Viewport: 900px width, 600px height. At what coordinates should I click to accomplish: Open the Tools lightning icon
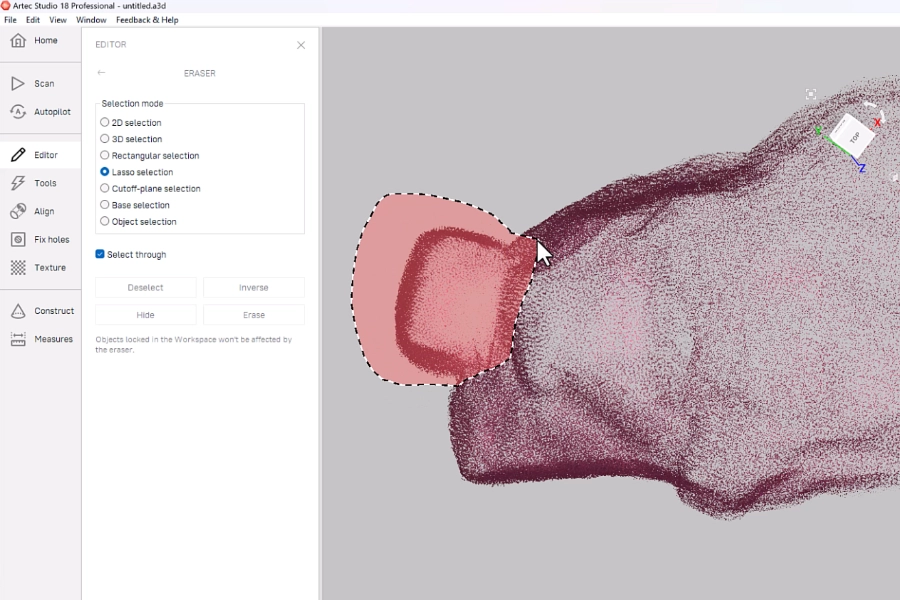18,183
